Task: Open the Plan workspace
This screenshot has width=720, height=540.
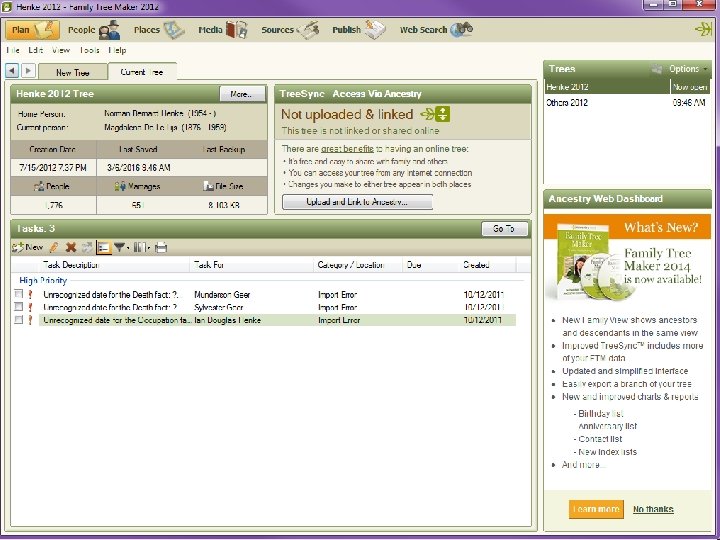Action: [x=33, y=30]
